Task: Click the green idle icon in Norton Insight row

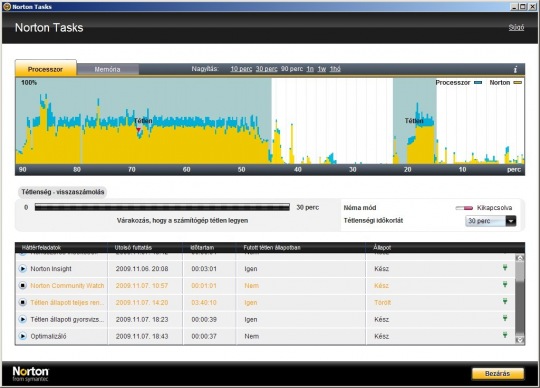Action: [x=505, y=268]
